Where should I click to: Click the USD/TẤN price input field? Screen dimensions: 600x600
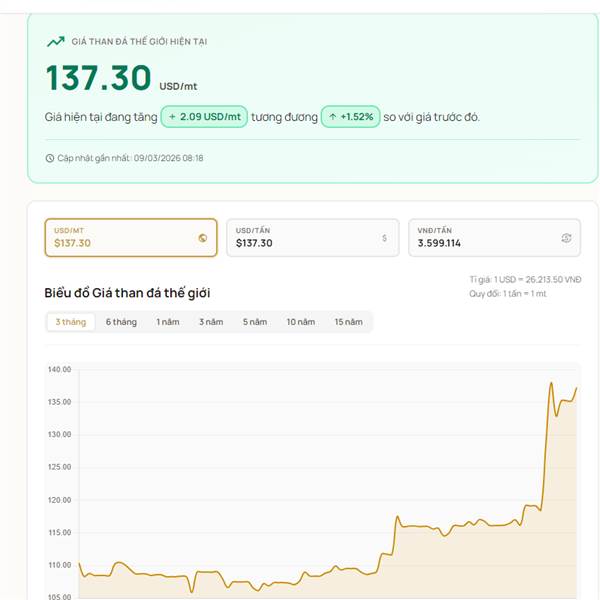[x=300, y=243]
